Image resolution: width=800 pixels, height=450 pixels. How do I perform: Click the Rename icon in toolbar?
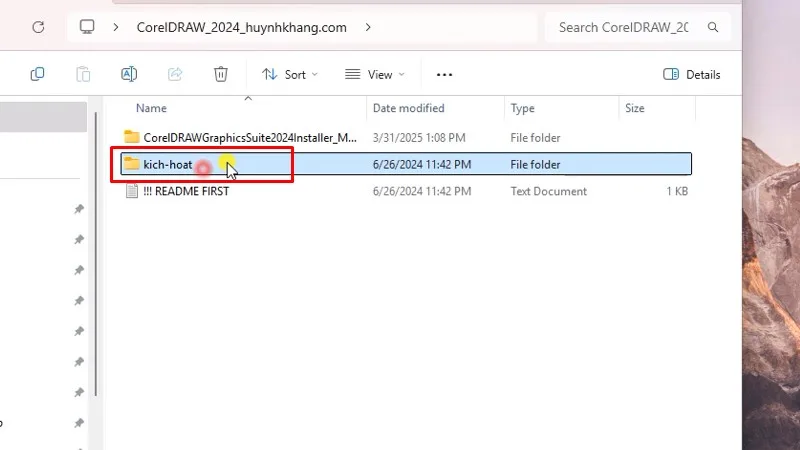pyautogui.click(x=129, y=74)
